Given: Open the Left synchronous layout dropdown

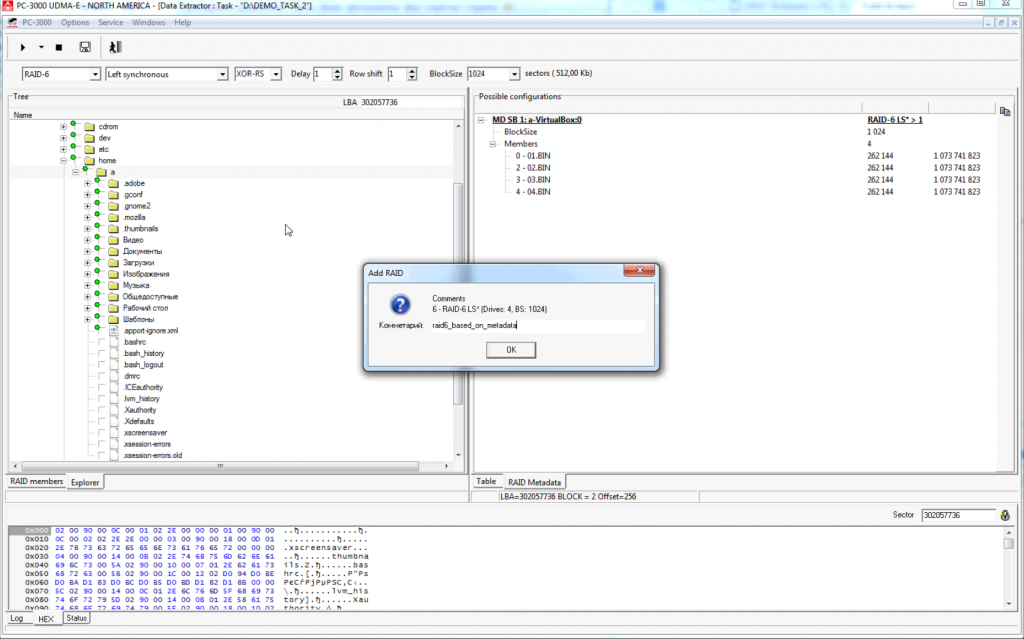Looking at the screenshot, I should click(x=223, y=74).
